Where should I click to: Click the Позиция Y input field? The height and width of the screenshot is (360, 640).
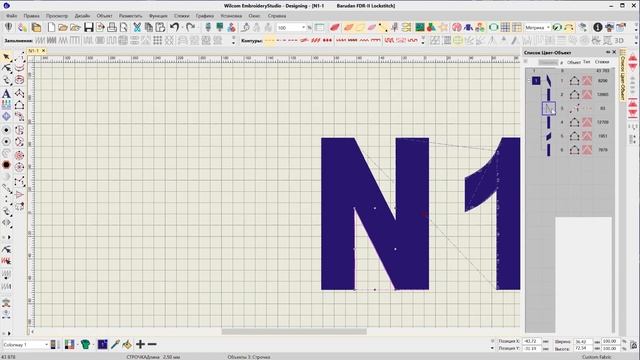(x=531, y=349)
